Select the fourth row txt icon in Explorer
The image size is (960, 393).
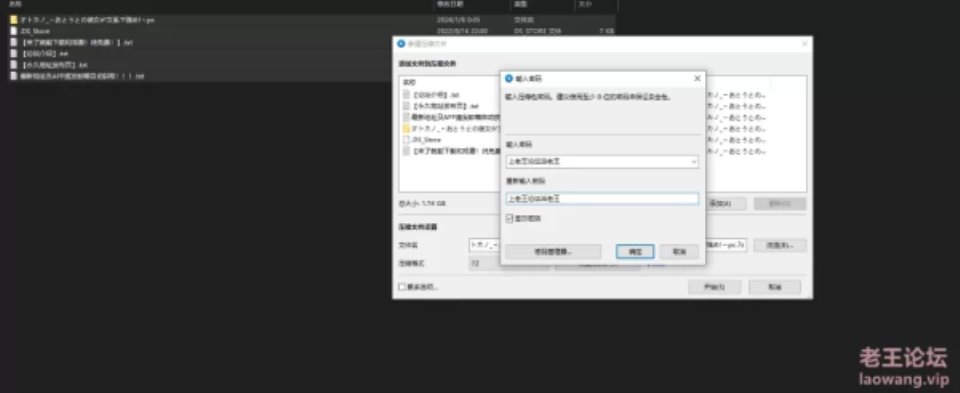pos(13,53)
